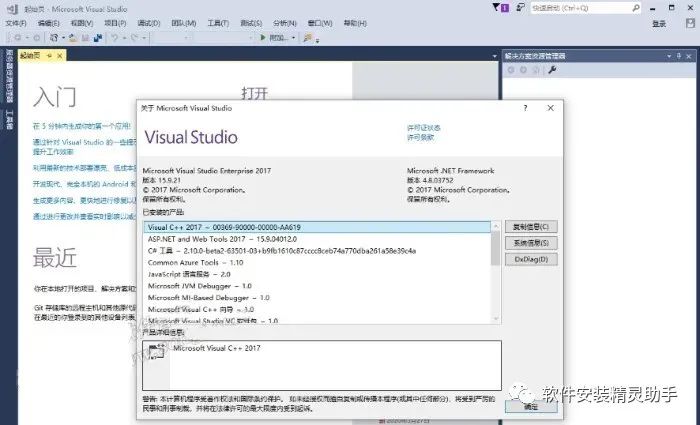Viewport: 700px width, 425px height.
Task: Click the Open File folder icon
Action: [x=73, y=38]
